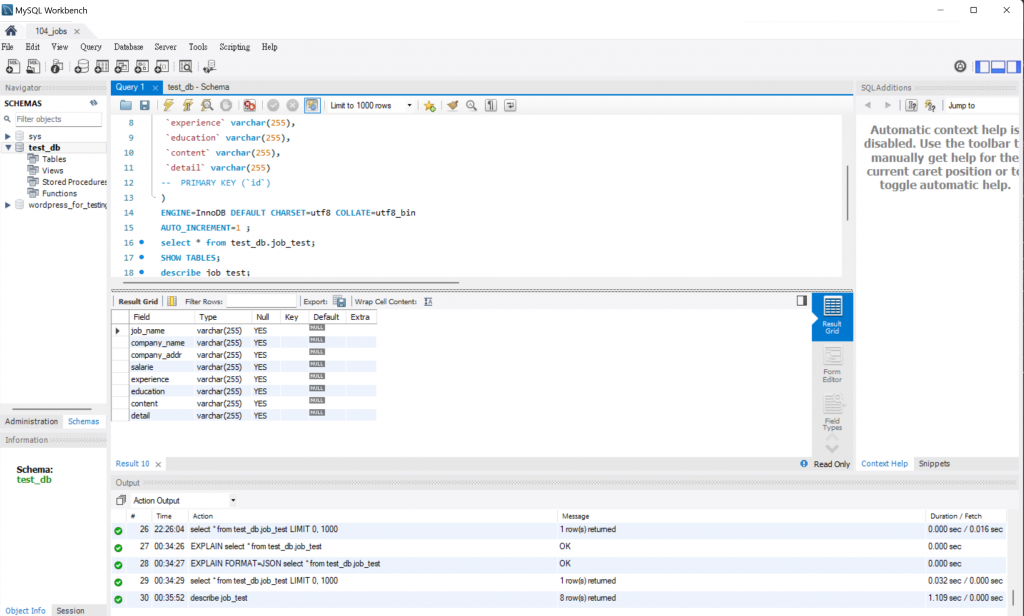Screen dimensions: 1024x616
Task: Close the Query 1 tab
Action: click(x=155, y=87)
